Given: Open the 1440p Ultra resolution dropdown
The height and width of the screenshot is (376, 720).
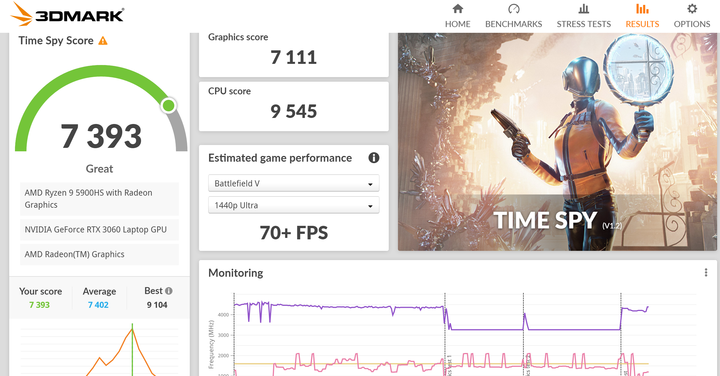Looking at the screenshot, I should pyautogui.click(x=294, y=205).
